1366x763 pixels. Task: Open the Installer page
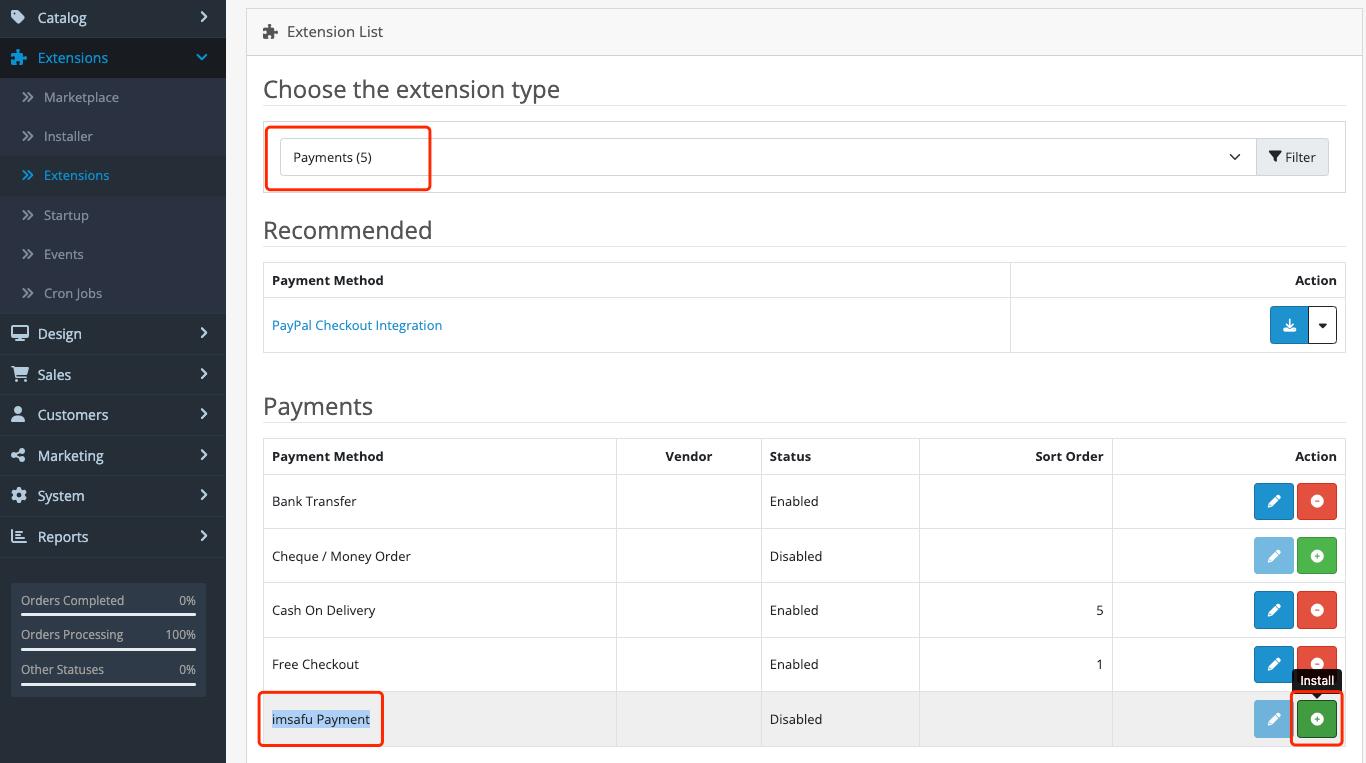68,136
